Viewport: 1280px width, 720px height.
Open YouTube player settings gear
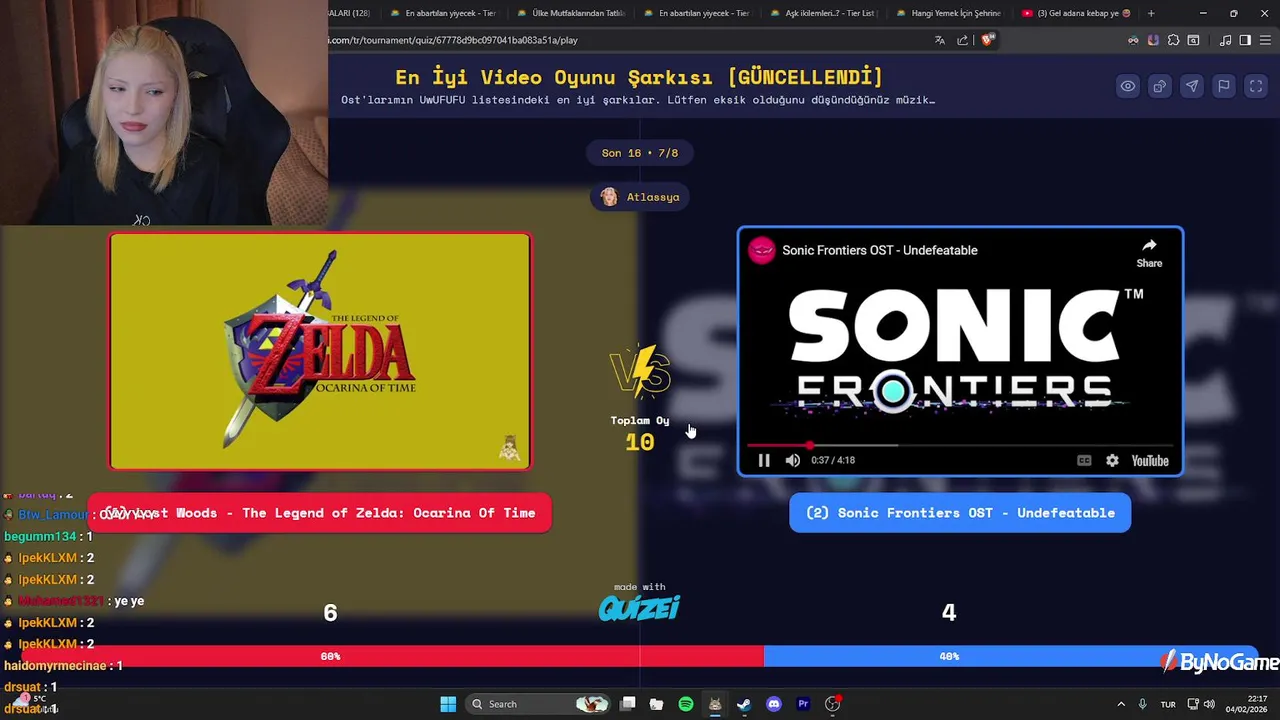(x=1112, y=460)
